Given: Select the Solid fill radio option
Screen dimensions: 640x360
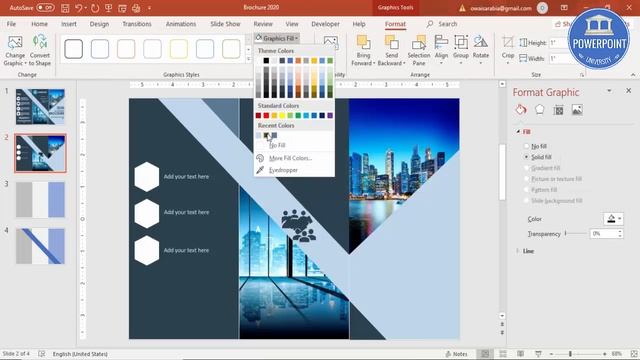Looking at the screenshot, I should tap(526, 157).
